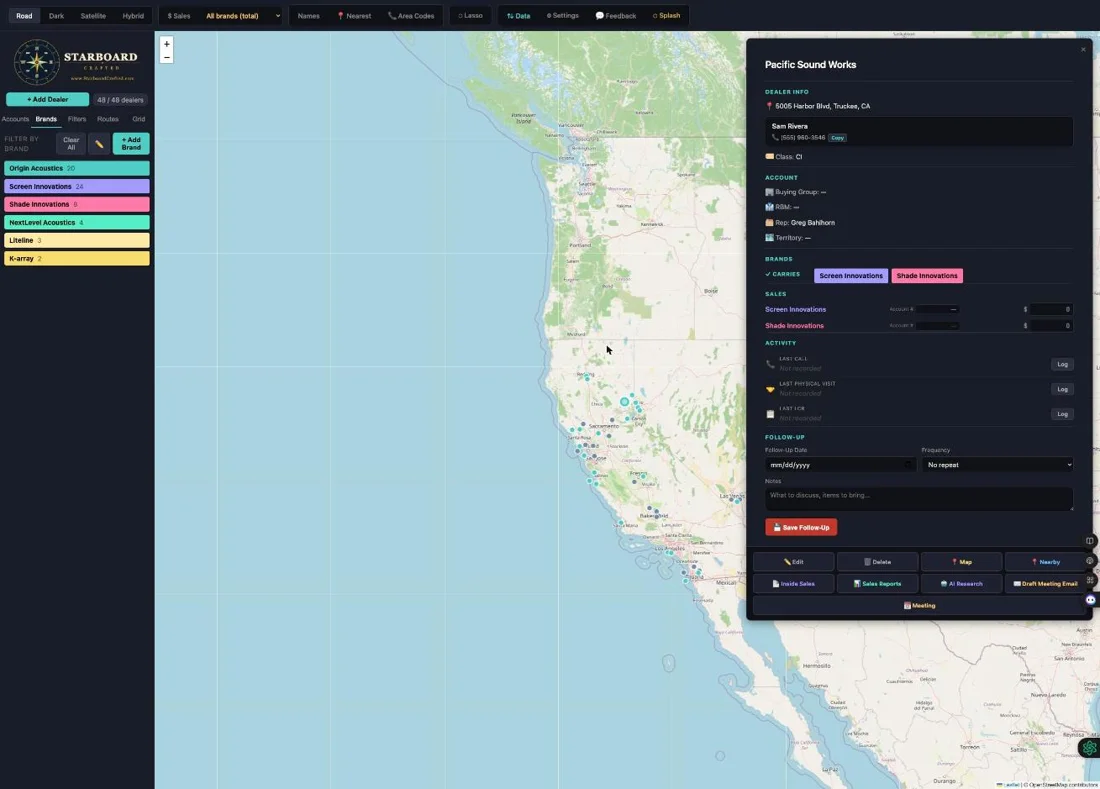Click Shade Innovations sales dollar field
The width and height of the screenshot is (1100, 789).
pos(1051,325)
